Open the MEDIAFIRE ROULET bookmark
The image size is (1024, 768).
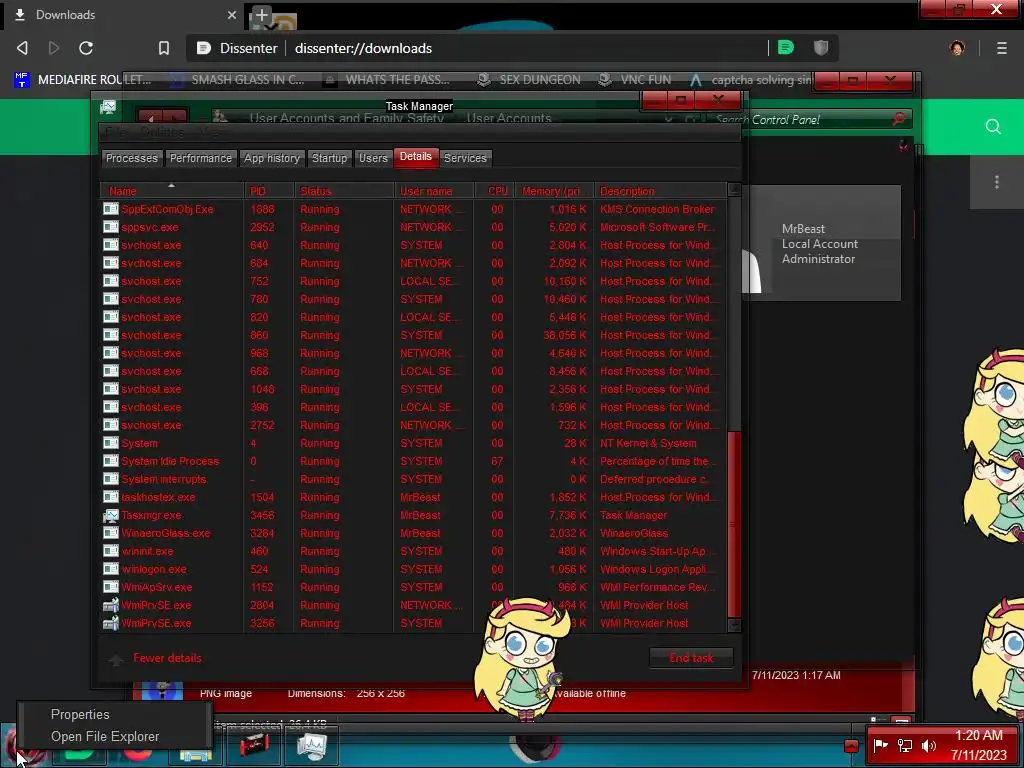tap(83, 80)
